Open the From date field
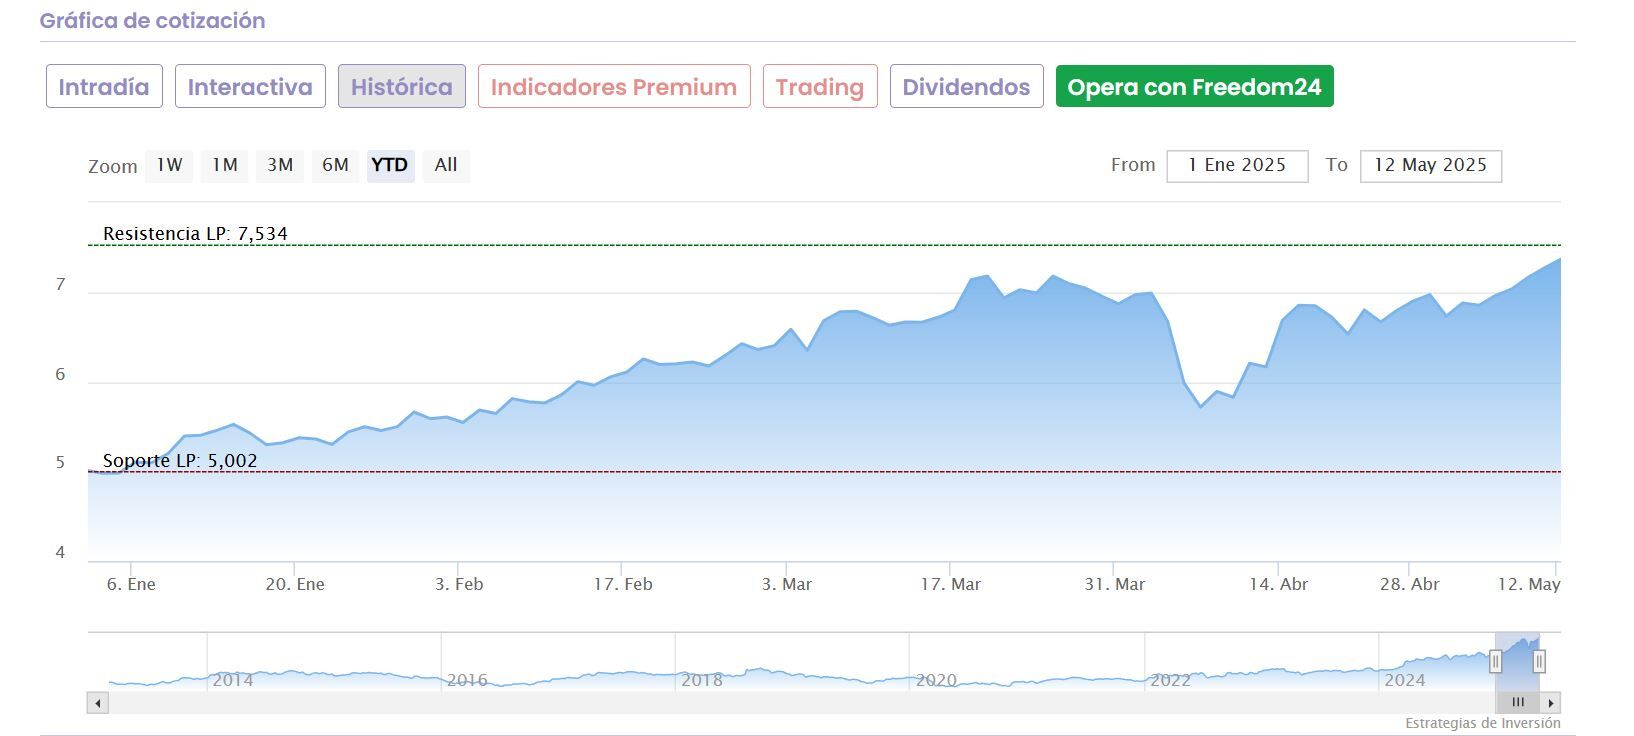 [x=1237, y=166]
